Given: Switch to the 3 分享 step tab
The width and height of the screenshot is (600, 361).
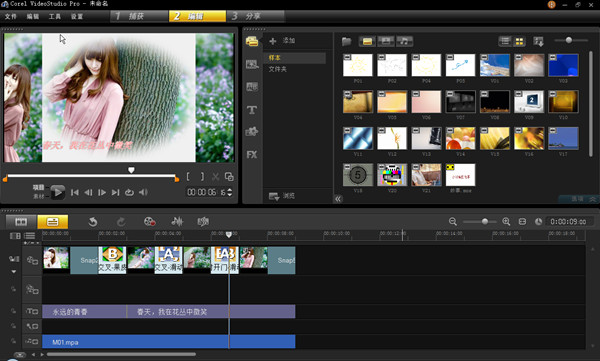Looking at the screenshot, I should tap(256, 16).
